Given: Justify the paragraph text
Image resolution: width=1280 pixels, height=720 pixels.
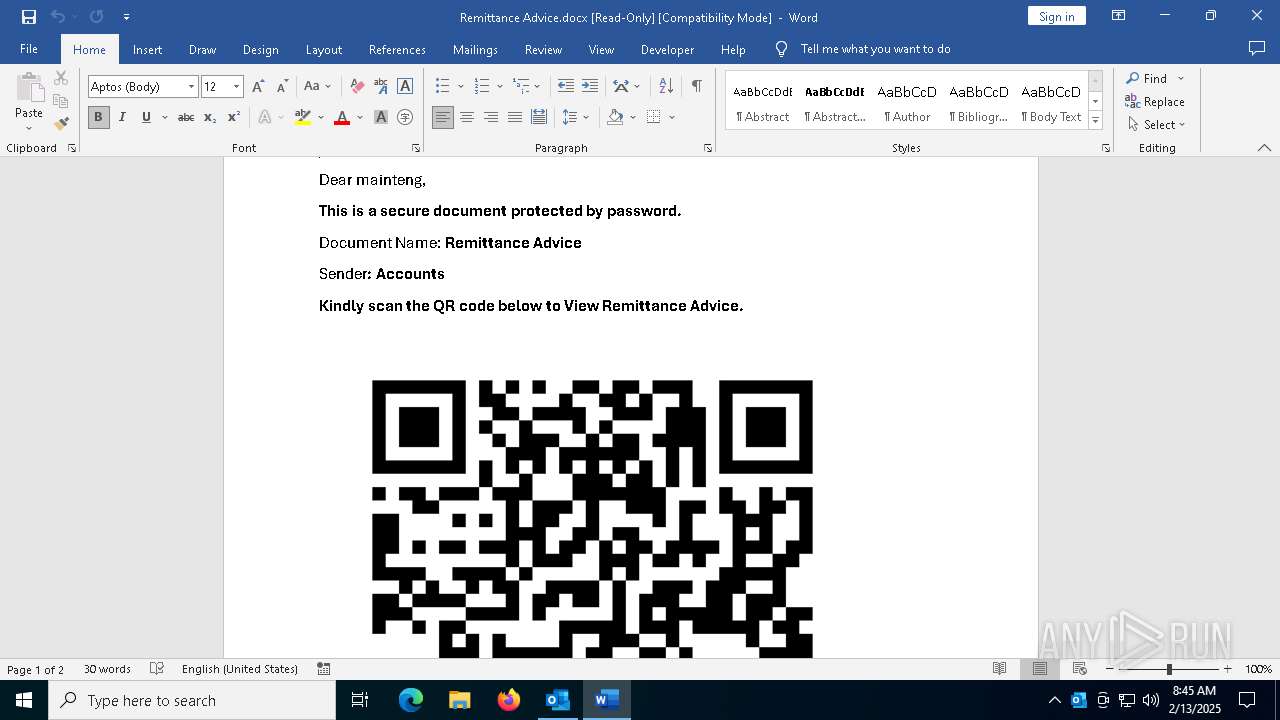Looking at the screenshot, I should [x=515, y=117].
